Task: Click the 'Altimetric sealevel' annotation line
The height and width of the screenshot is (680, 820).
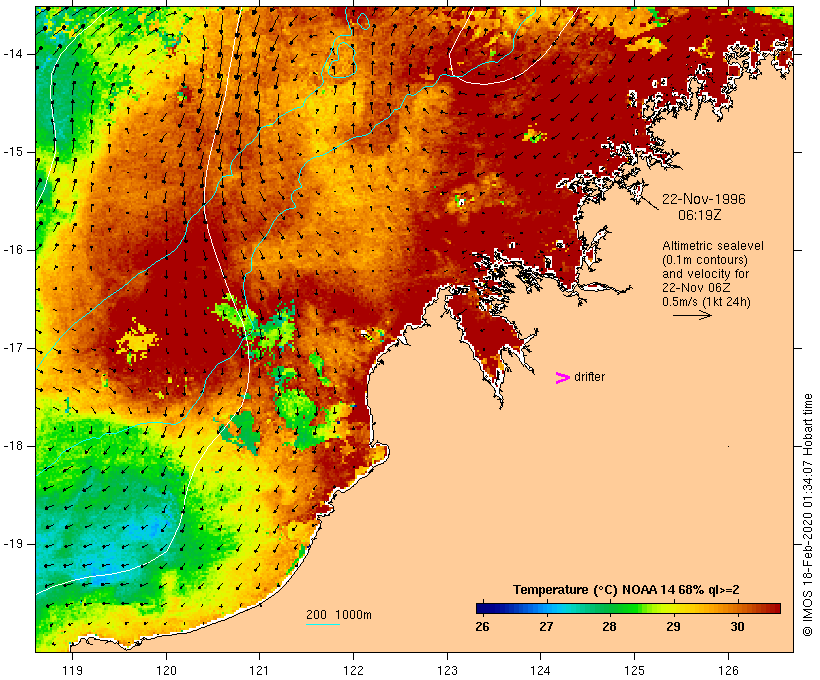Action: 713,246
